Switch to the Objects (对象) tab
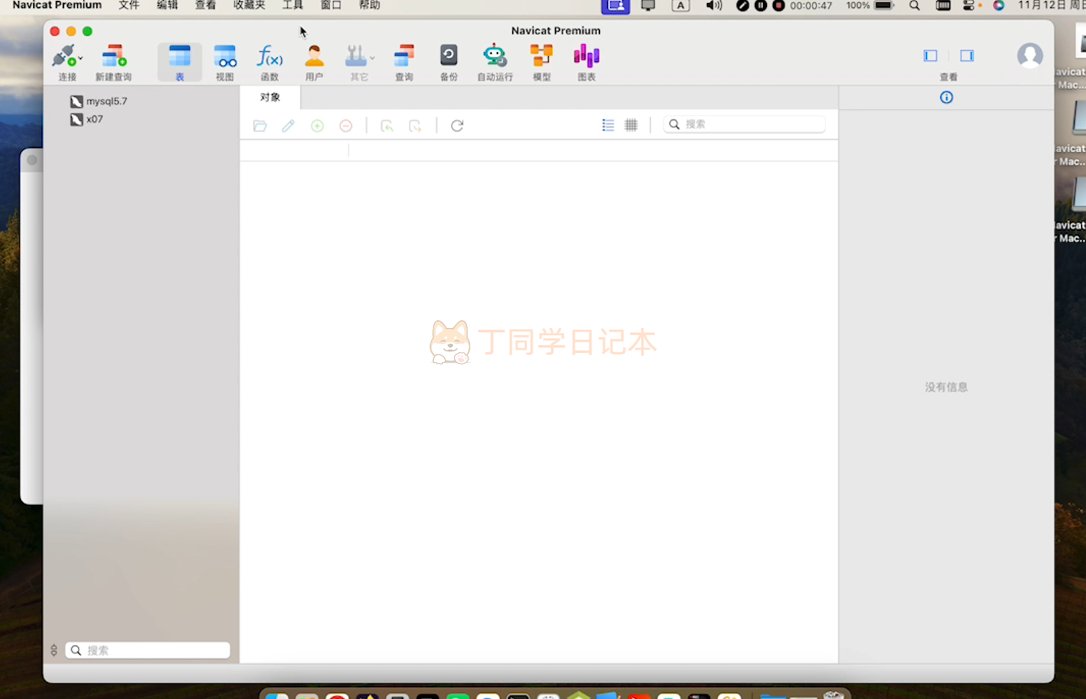The image size is (1086, 699). tap(270, 97)
